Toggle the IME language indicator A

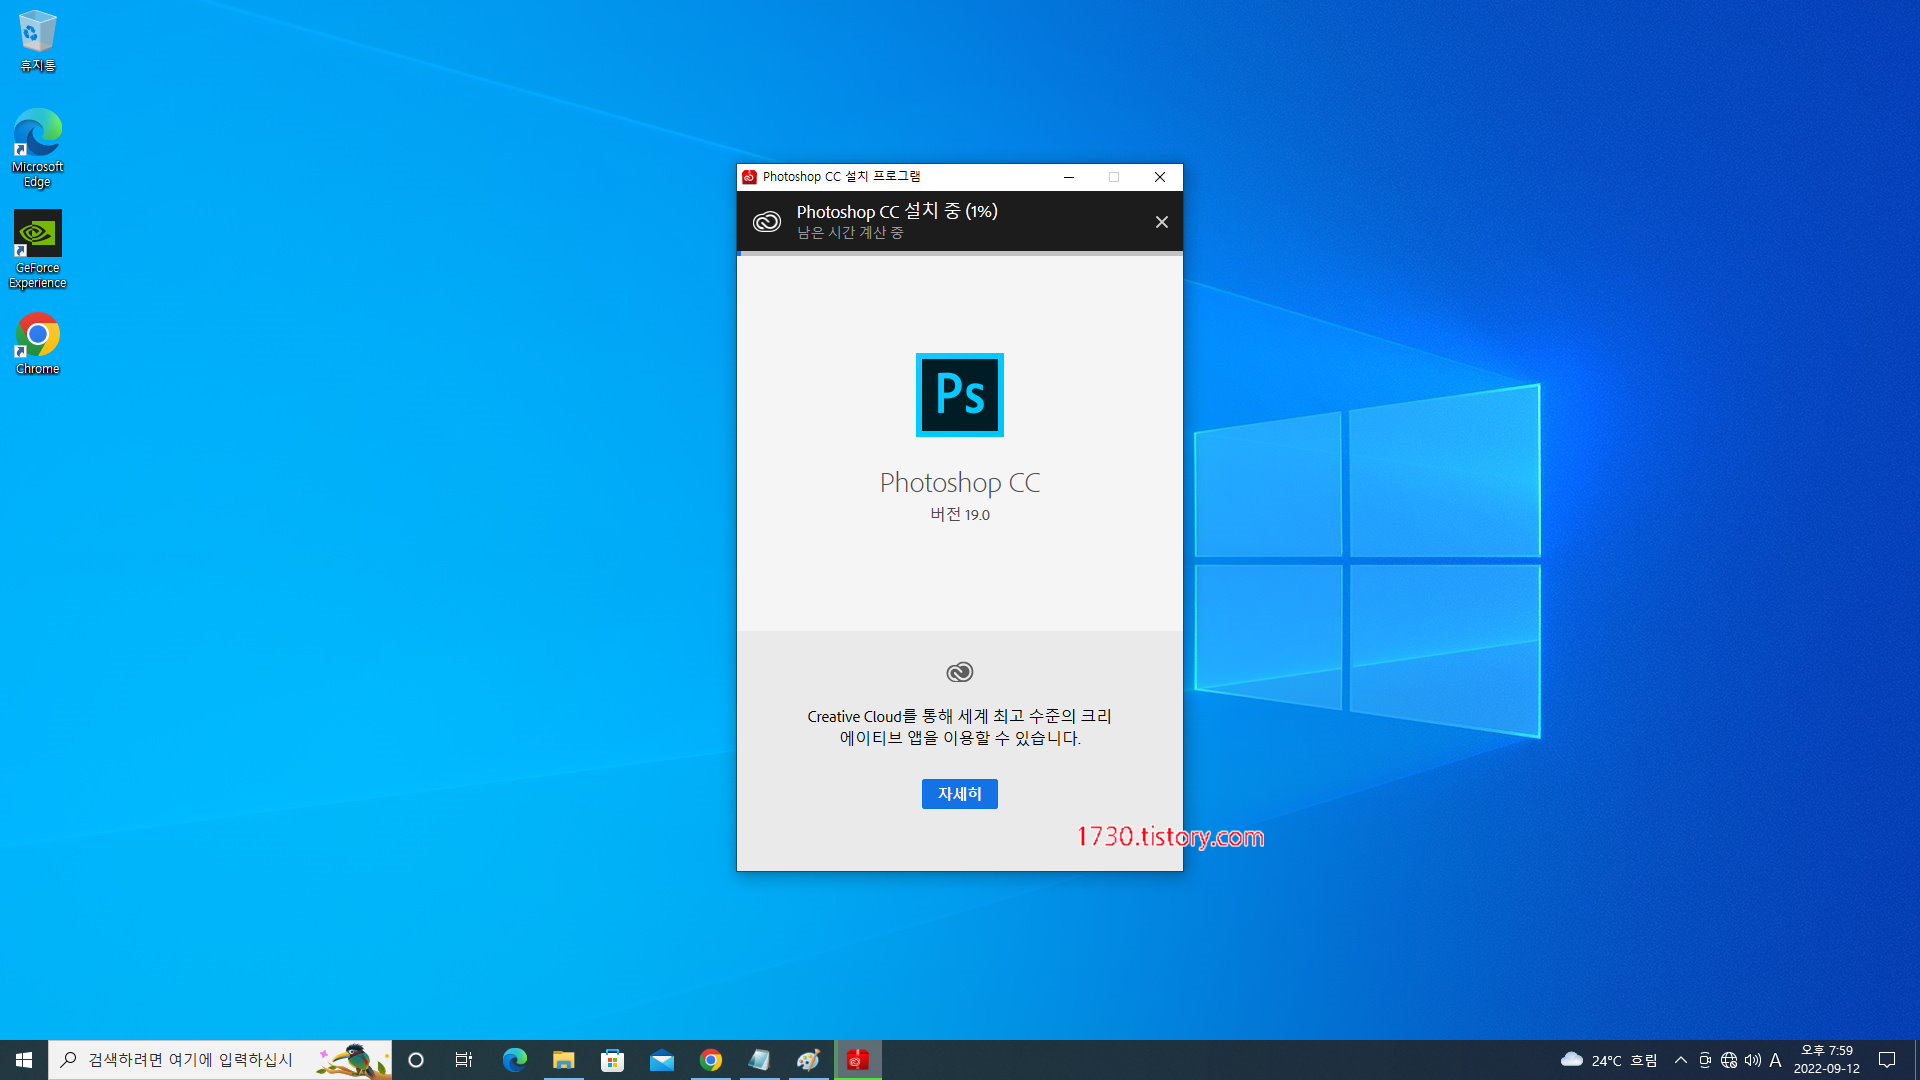[1776, 1060]
